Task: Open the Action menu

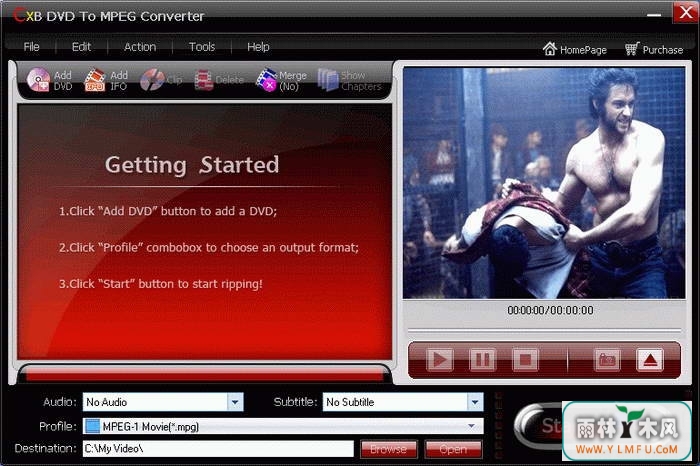Action: pos(140,47)
